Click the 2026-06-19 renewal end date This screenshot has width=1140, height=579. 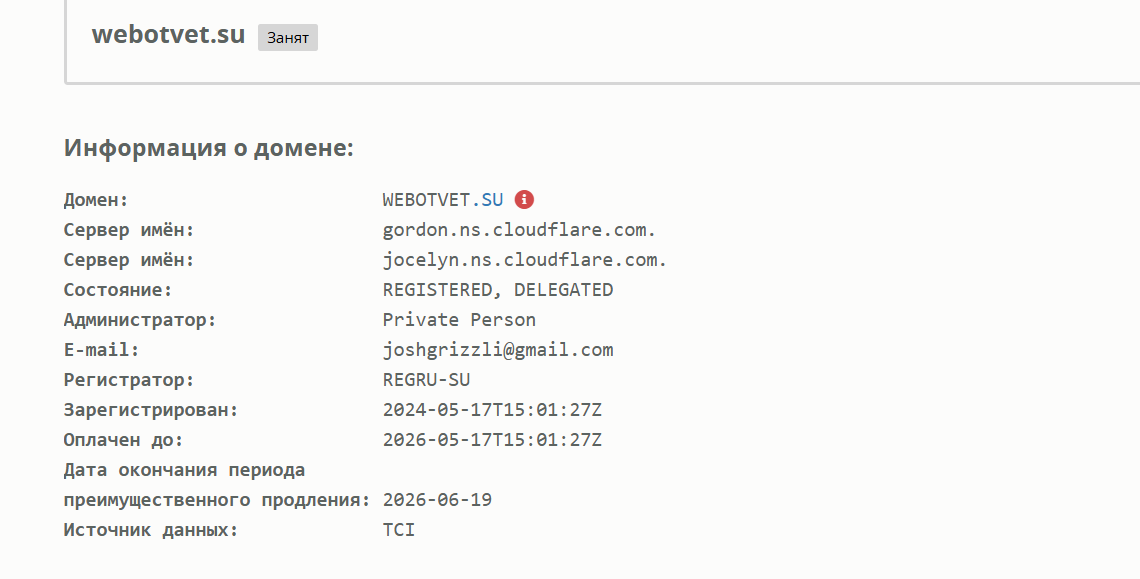(x=437, y=500)
